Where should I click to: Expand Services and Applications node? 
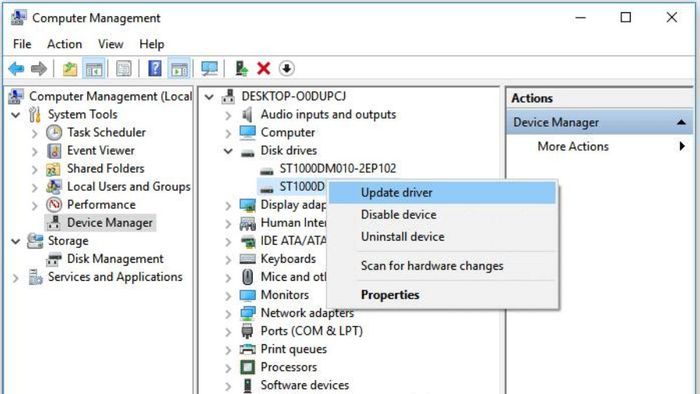click(x=16, y=278)
